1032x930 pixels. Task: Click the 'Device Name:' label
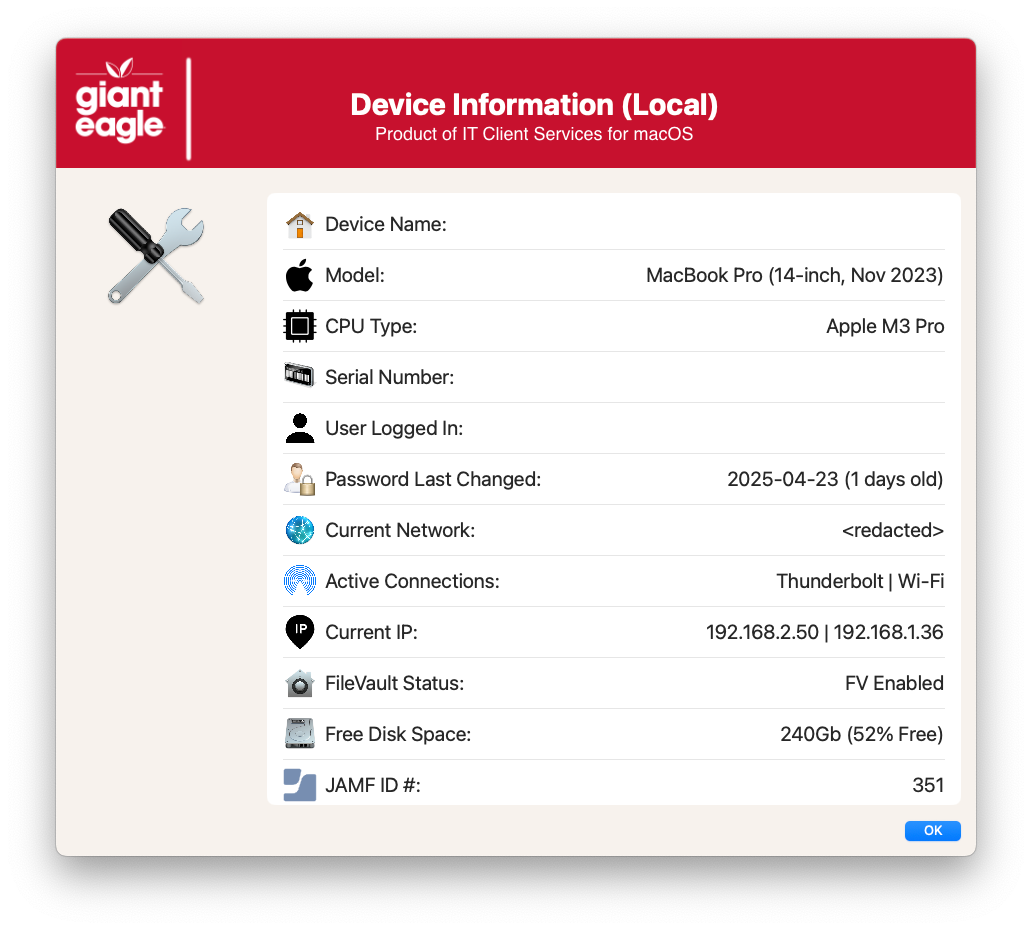click(386, 224)
